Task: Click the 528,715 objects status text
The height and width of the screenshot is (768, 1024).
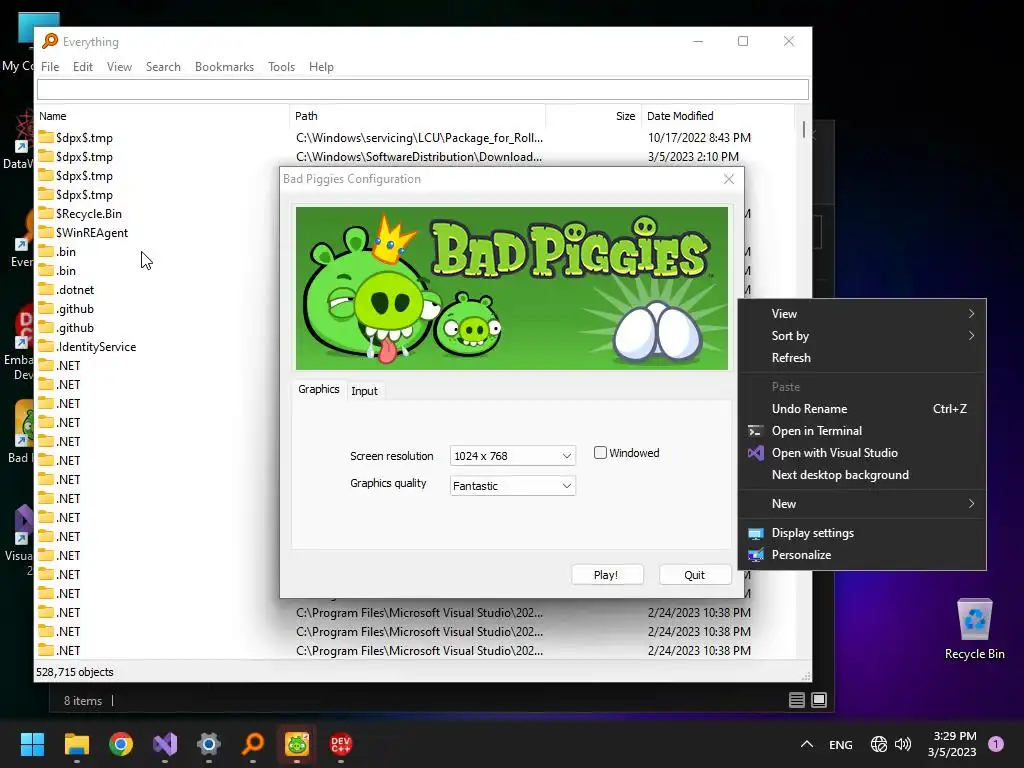Action: 74,672
